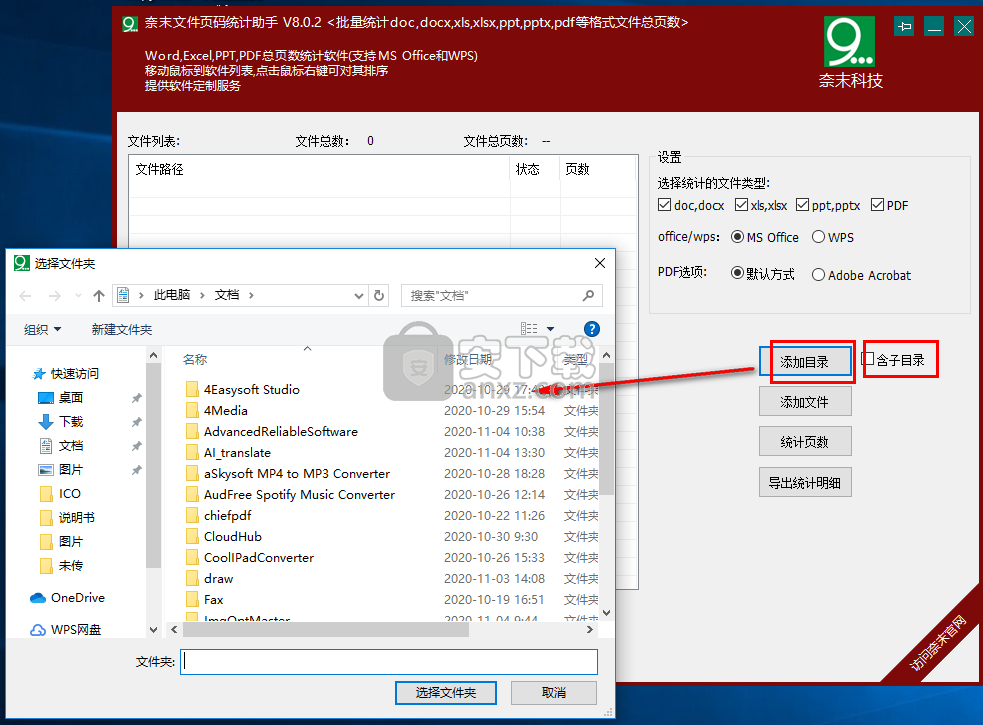Expand the chevron after 此电脑 in the path
This screenshot has width=983, height=725.
[x=202, y=295]
